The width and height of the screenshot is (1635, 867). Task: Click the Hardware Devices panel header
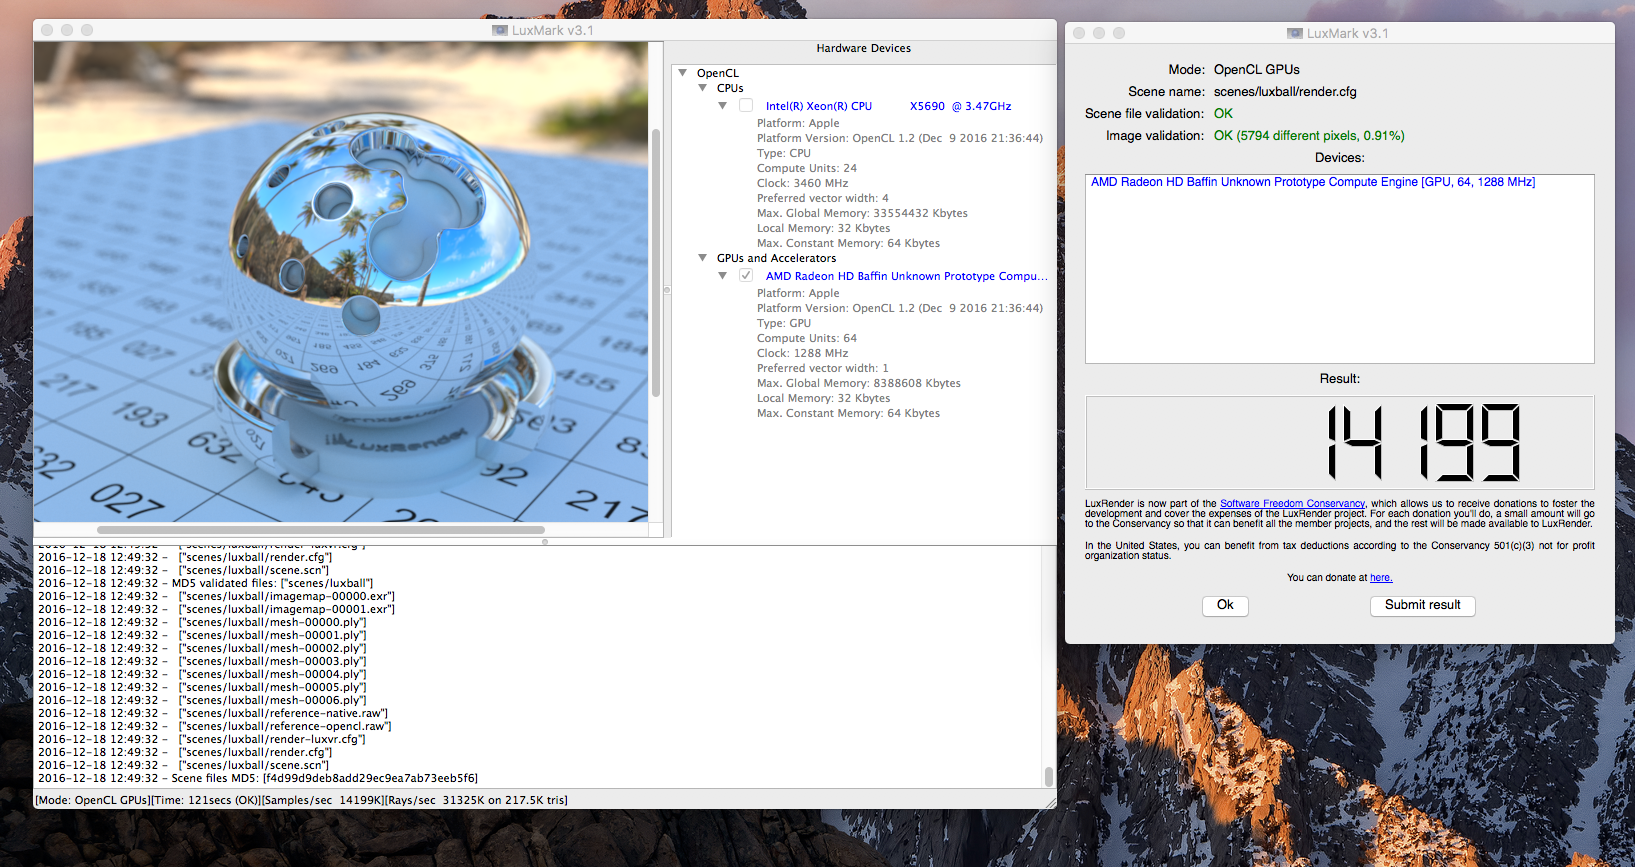point(863,48)
